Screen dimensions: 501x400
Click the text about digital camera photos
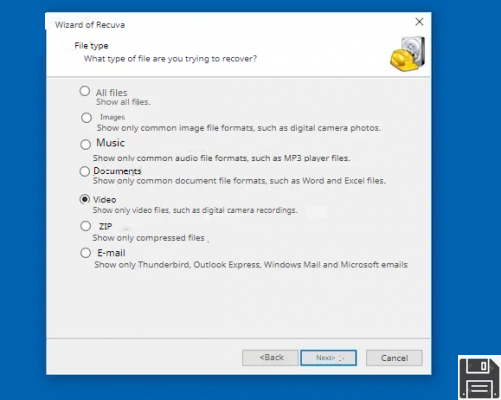coord(239,128)
